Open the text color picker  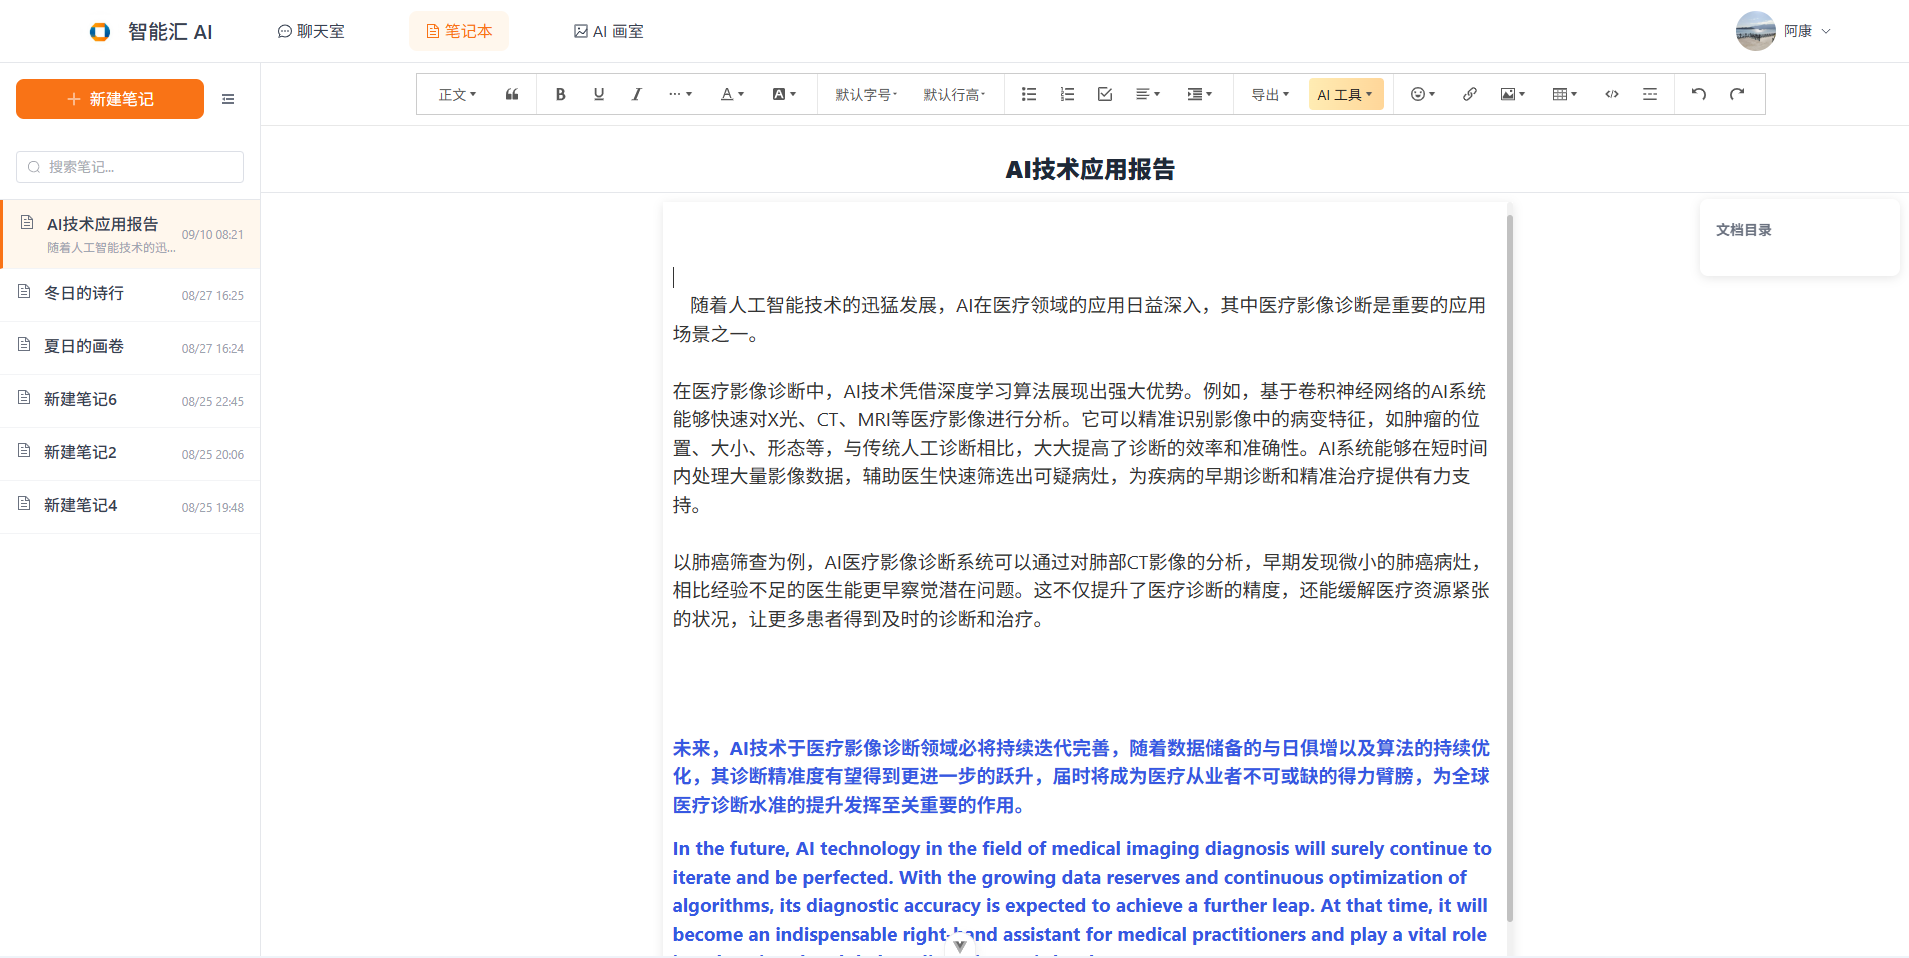(x=732, y=94)
